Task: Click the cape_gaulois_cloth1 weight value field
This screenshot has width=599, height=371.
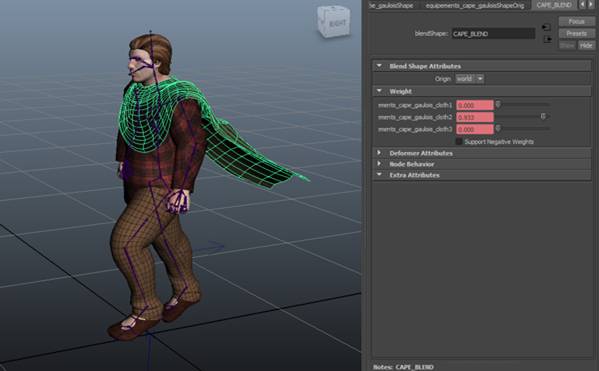Action: [x=475, y=105]
